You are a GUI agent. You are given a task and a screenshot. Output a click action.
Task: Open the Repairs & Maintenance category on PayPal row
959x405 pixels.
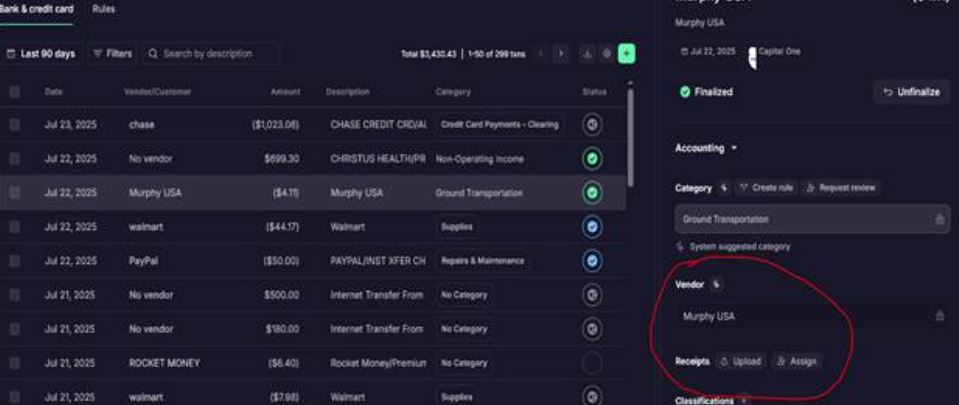click(482, 261)
